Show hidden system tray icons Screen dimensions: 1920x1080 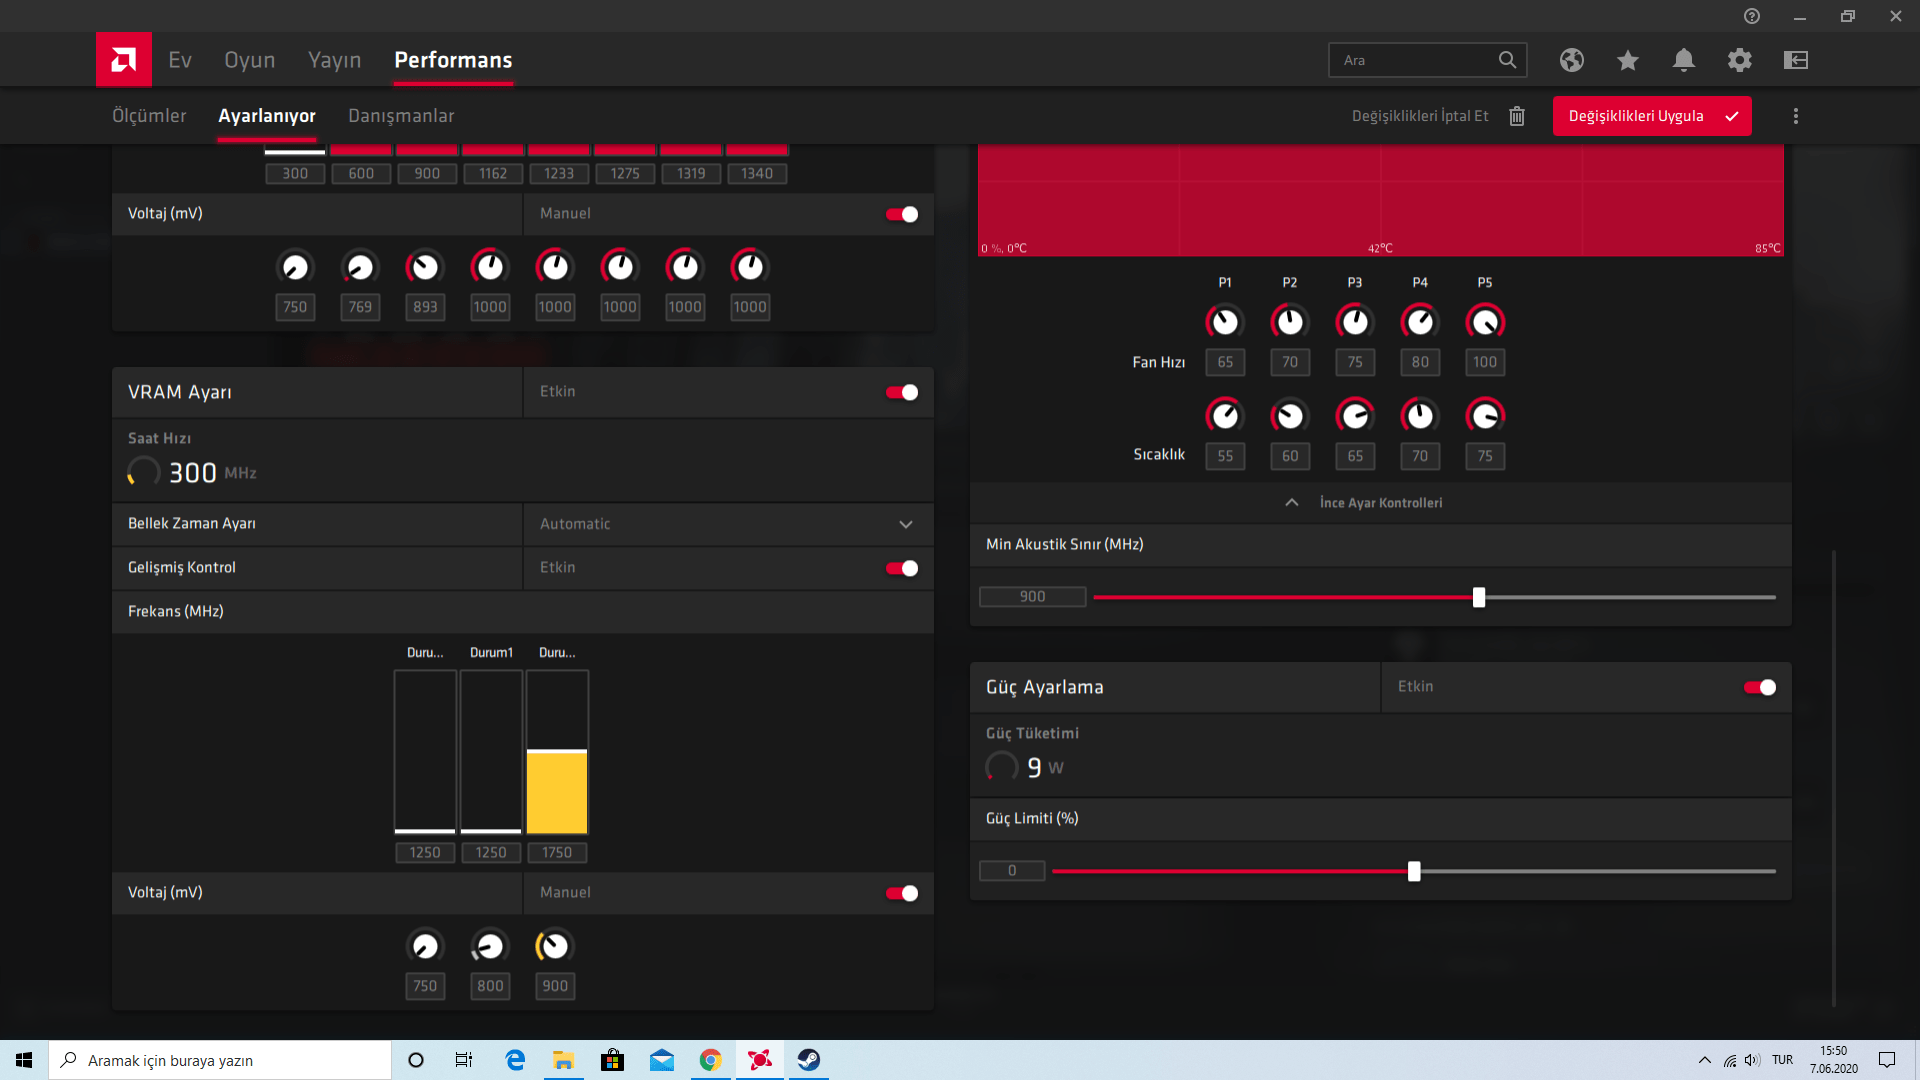[1704, 1060]
